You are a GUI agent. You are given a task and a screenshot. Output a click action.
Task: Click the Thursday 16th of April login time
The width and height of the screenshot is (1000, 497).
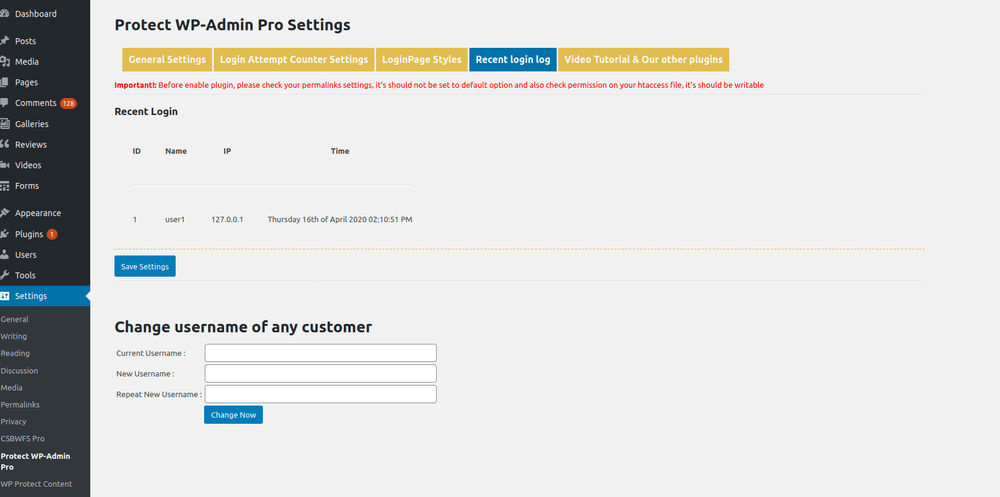[340, 219]
